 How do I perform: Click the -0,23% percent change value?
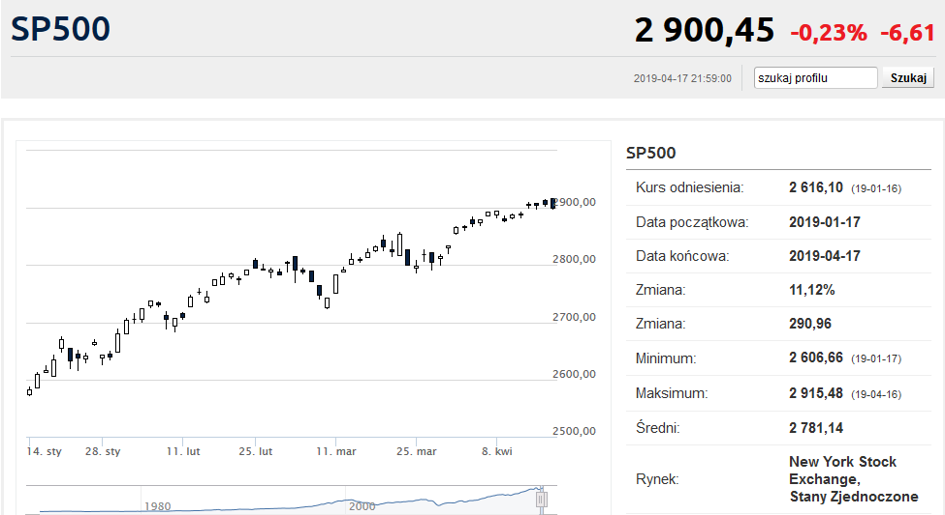829,33
